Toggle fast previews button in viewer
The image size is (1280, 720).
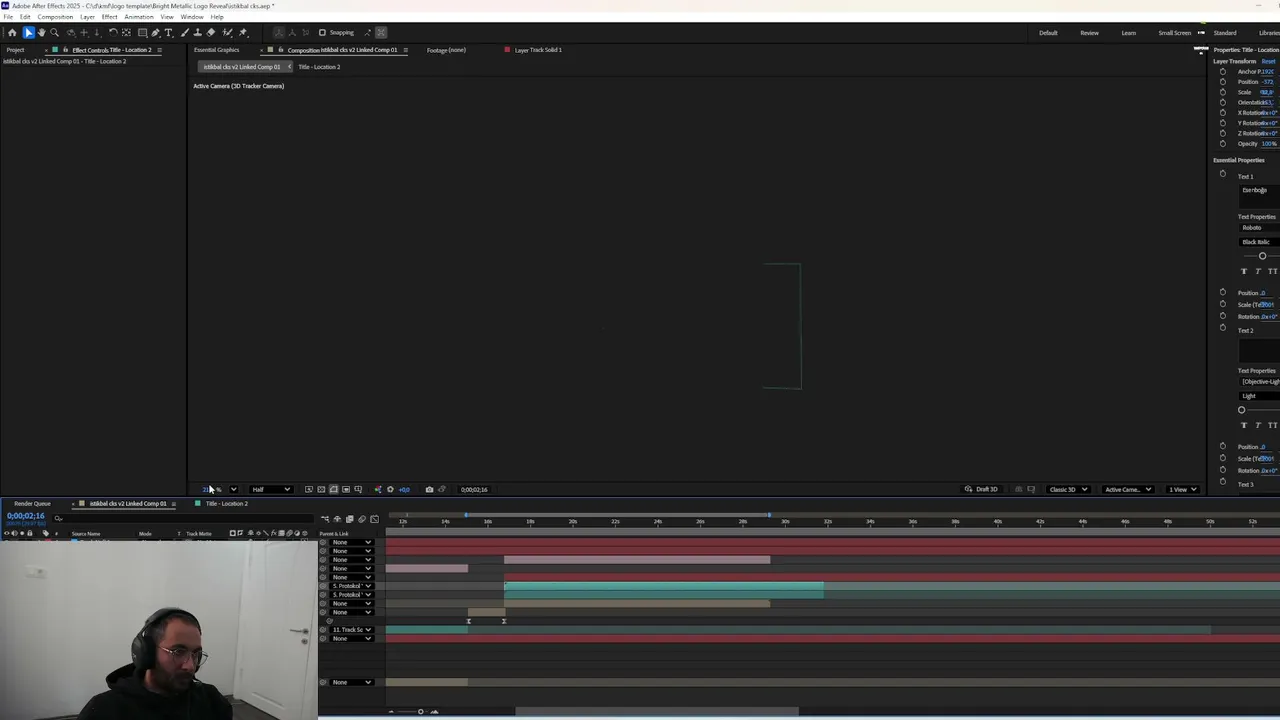pyautogui.click(x=308, y=489)
